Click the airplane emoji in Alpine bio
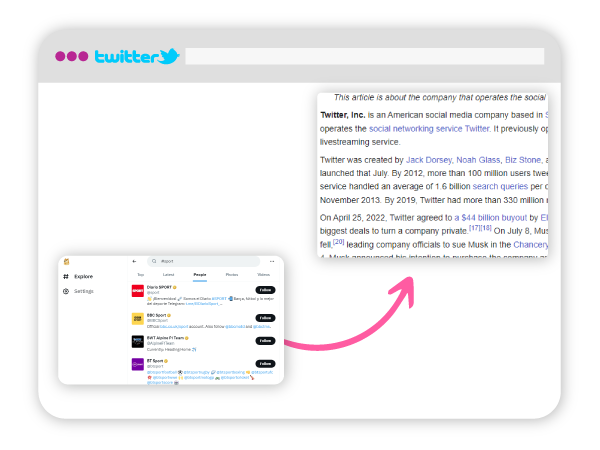Viewport: 600px width, 450px height. coord(194,349)
